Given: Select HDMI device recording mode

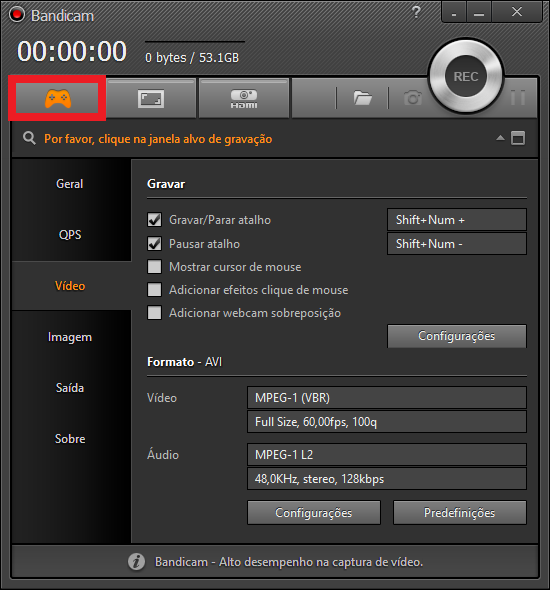Looking at the screenshot, I should [x=244, y=99].
